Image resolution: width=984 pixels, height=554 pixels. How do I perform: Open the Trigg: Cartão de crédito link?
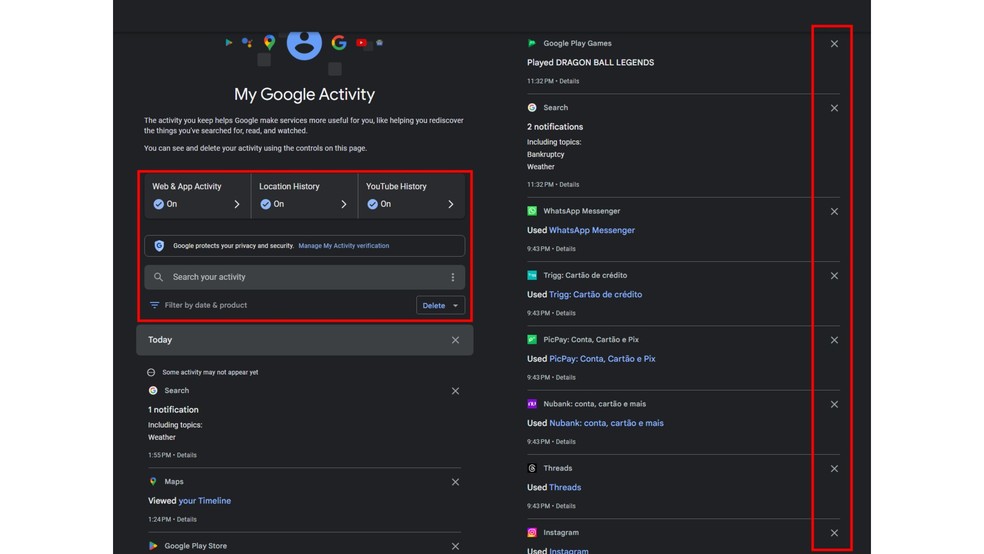595,295
